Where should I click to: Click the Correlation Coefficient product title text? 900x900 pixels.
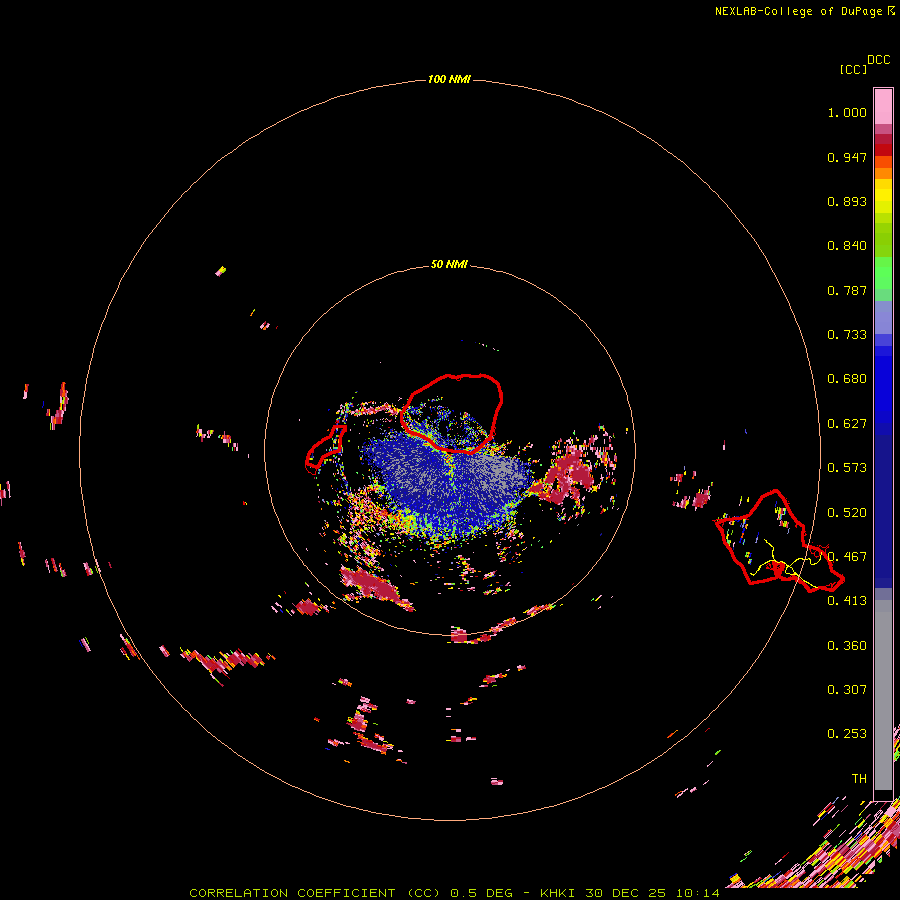(x=315, y=893)
